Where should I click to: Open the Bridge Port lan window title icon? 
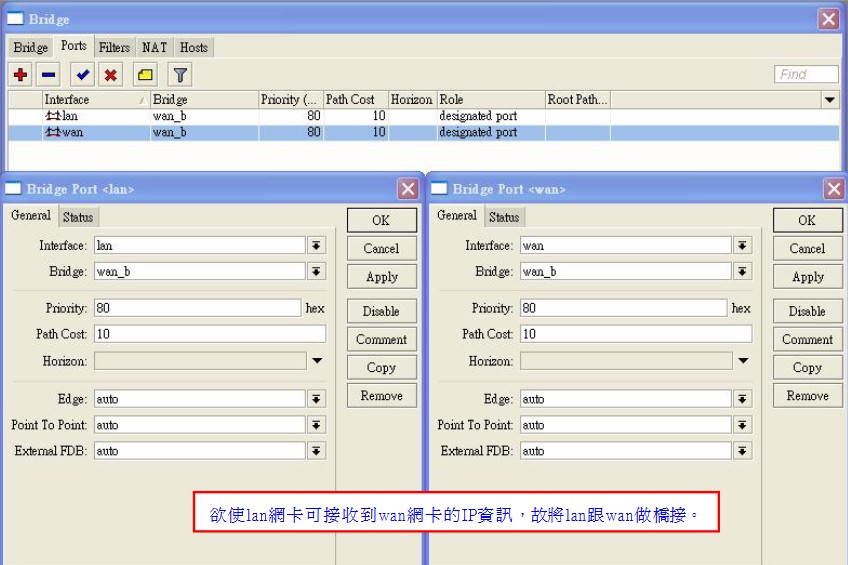[x=13, y=189]
